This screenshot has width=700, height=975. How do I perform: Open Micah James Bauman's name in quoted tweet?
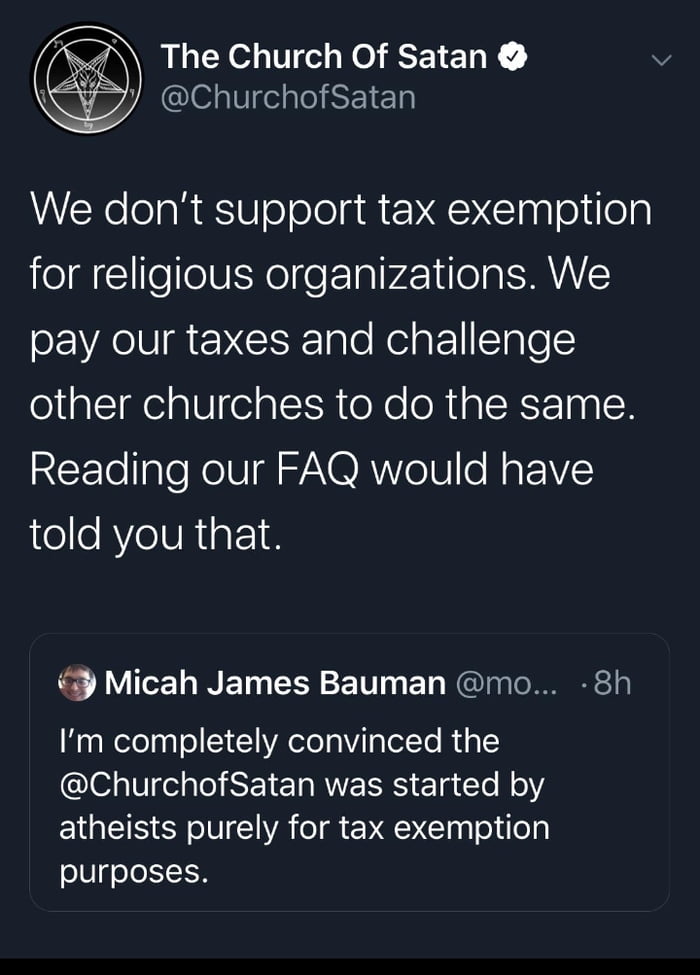tap(275, 683)
